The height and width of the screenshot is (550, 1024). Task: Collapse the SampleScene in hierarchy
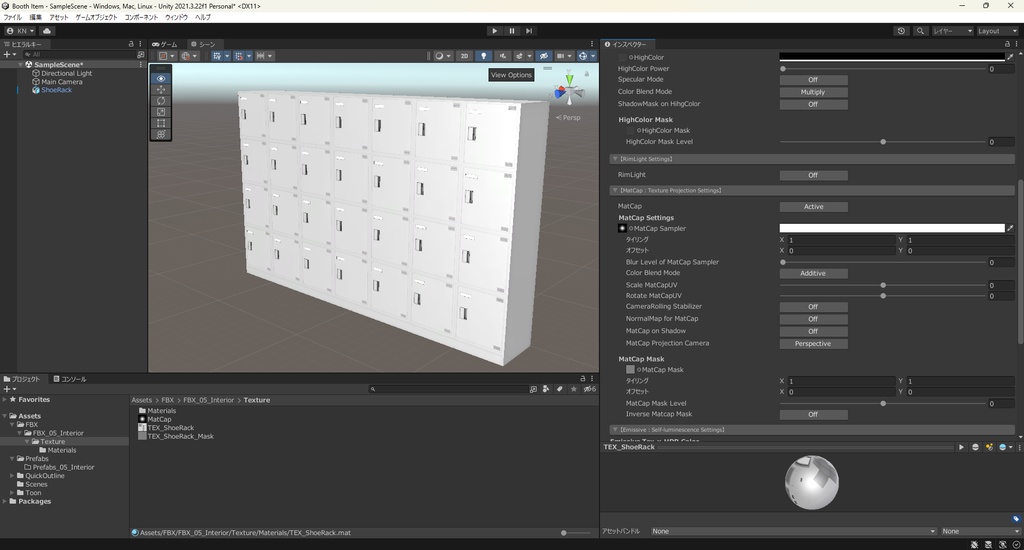pos(21,65)
